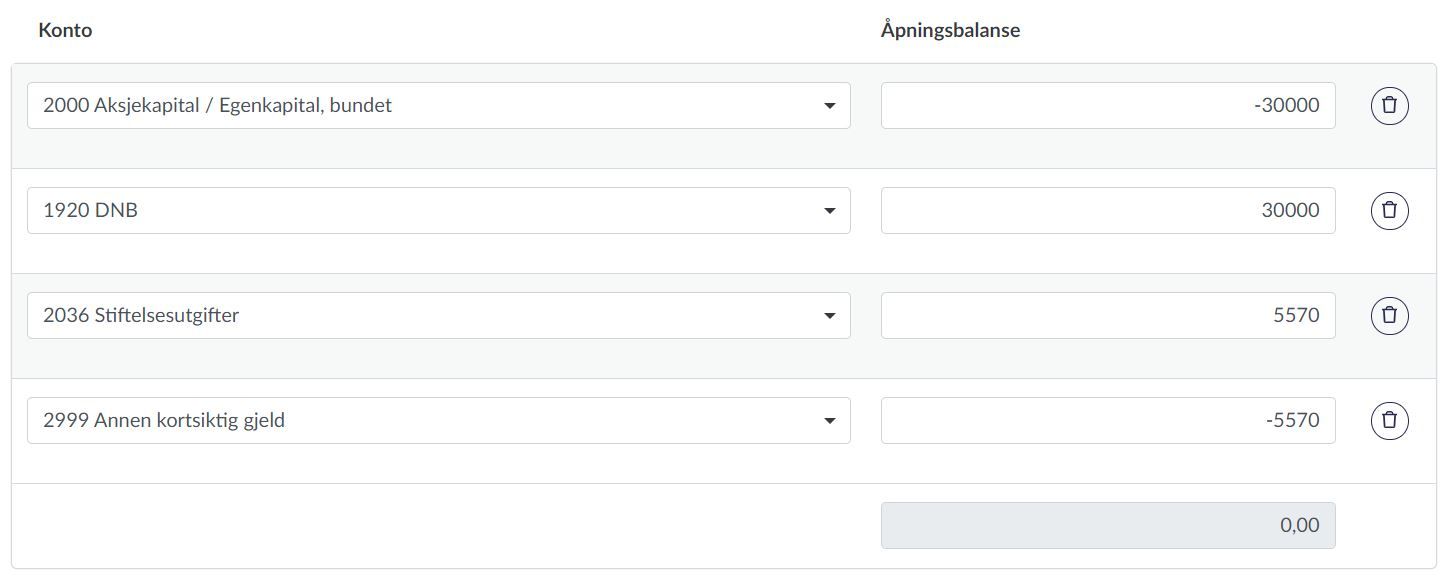The width and height of the screenshot is (1448, 580).
Task: Click the 2999 Annen kortsiktig gjeld arrow
Action: (829, 421)
